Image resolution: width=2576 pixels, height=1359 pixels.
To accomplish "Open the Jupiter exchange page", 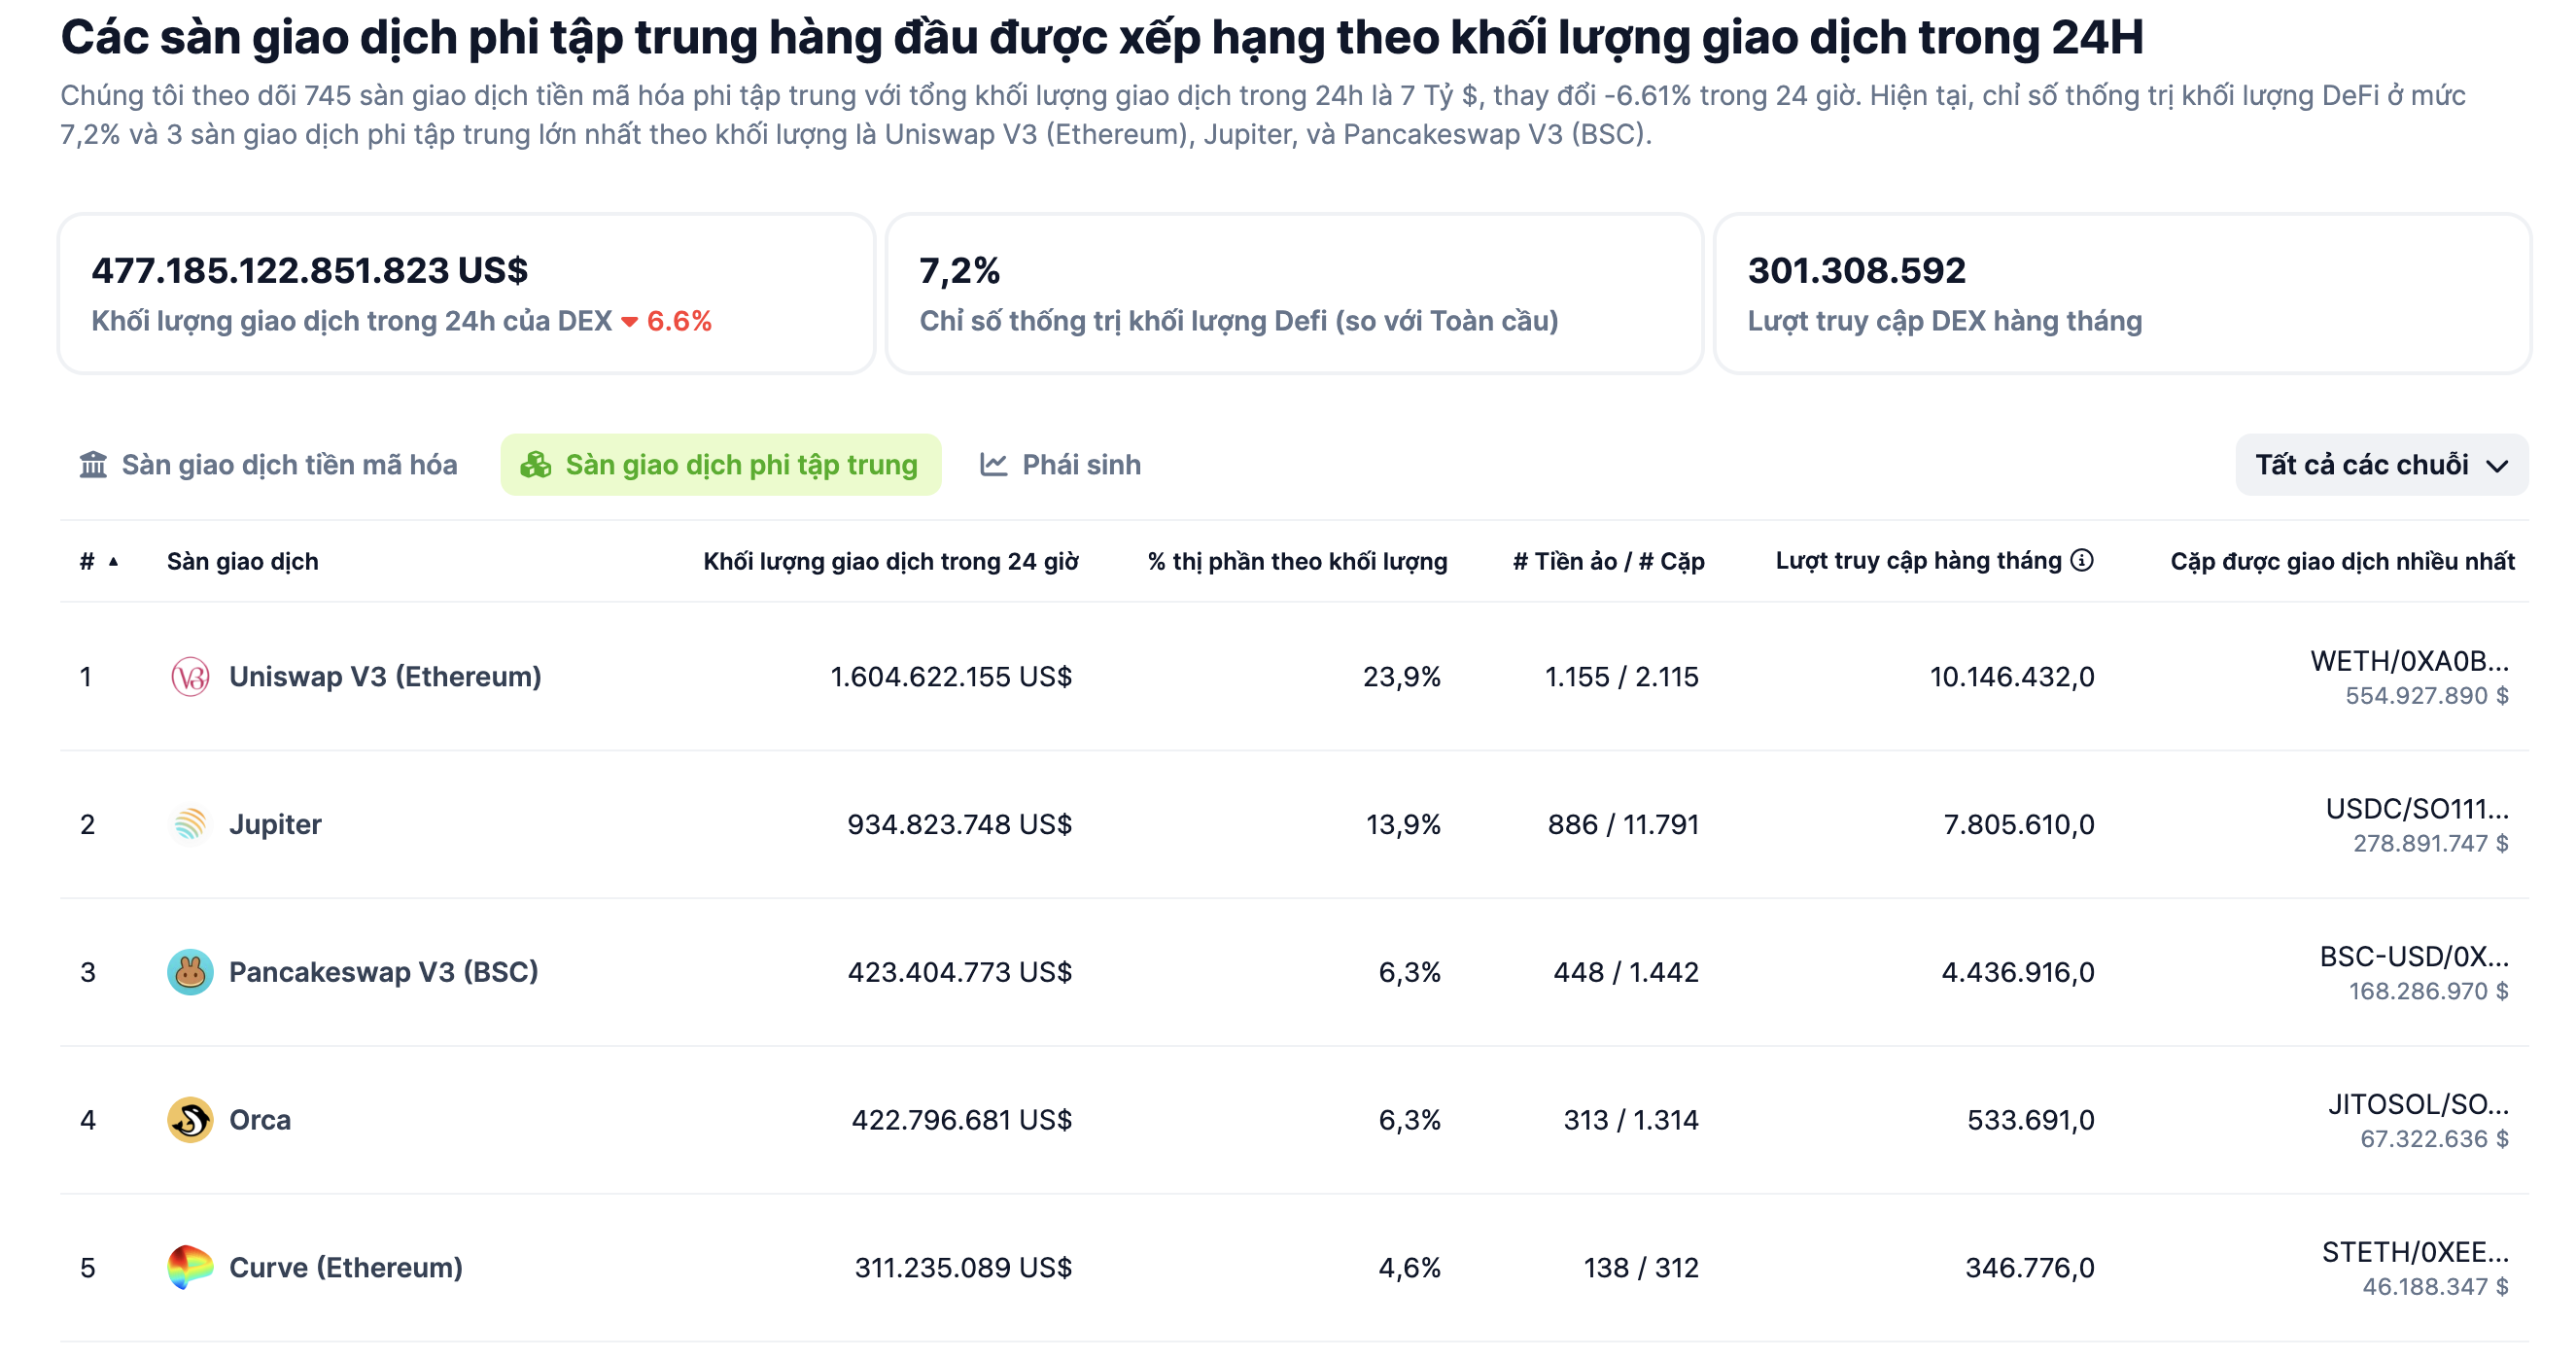I will click(x=276, y=824).
